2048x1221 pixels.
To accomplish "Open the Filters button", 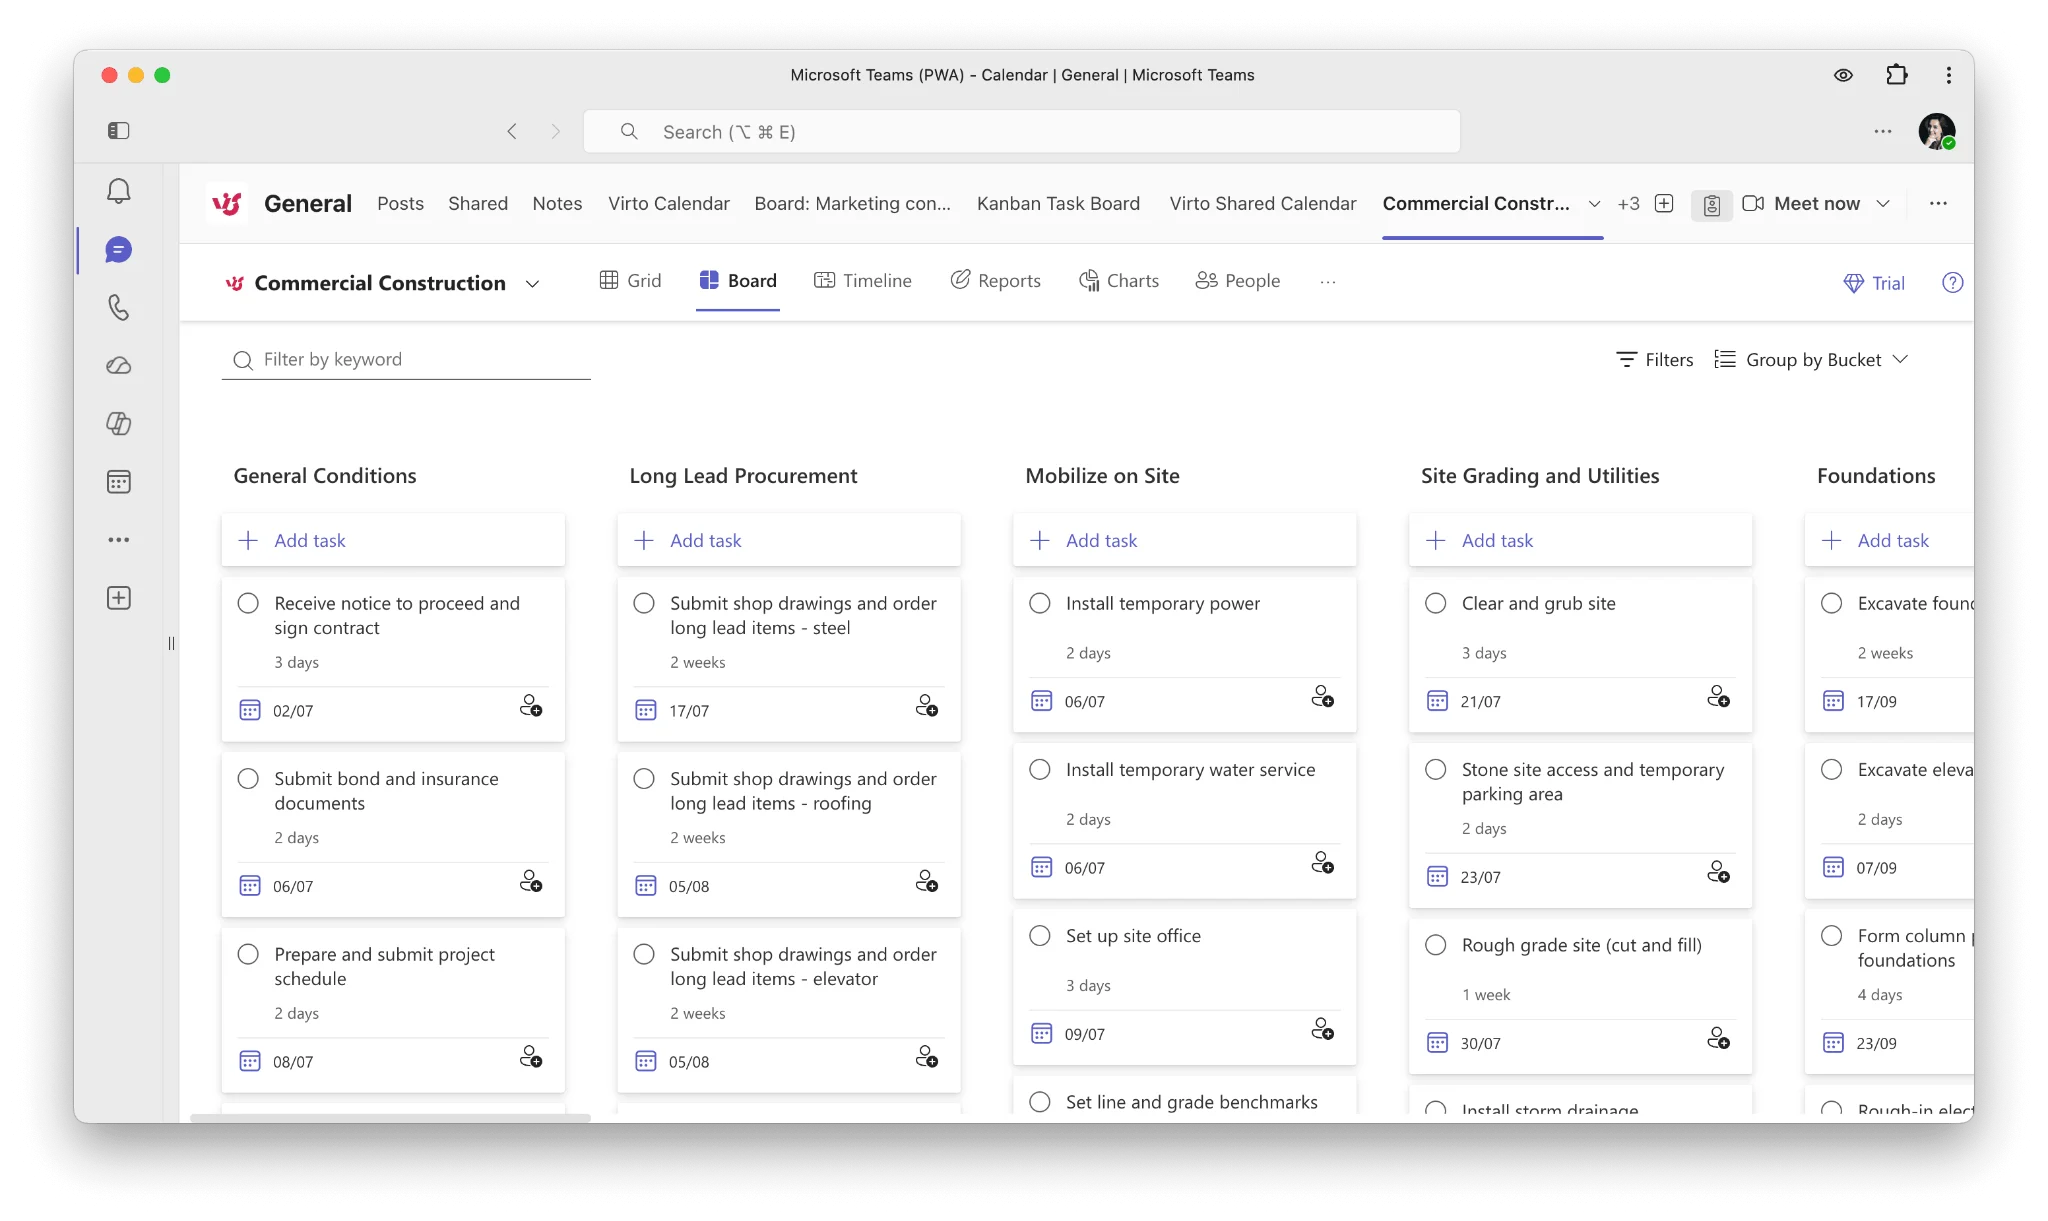I will coord(1654,360).
